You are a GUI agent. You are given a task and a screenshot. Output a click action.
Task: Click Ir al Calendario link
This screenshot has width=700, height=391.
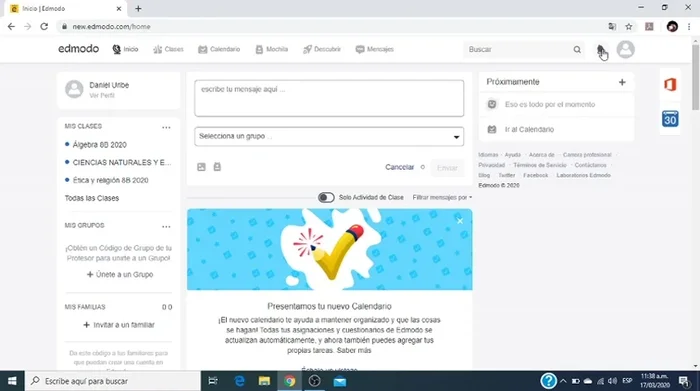click(x=529, y=129)
